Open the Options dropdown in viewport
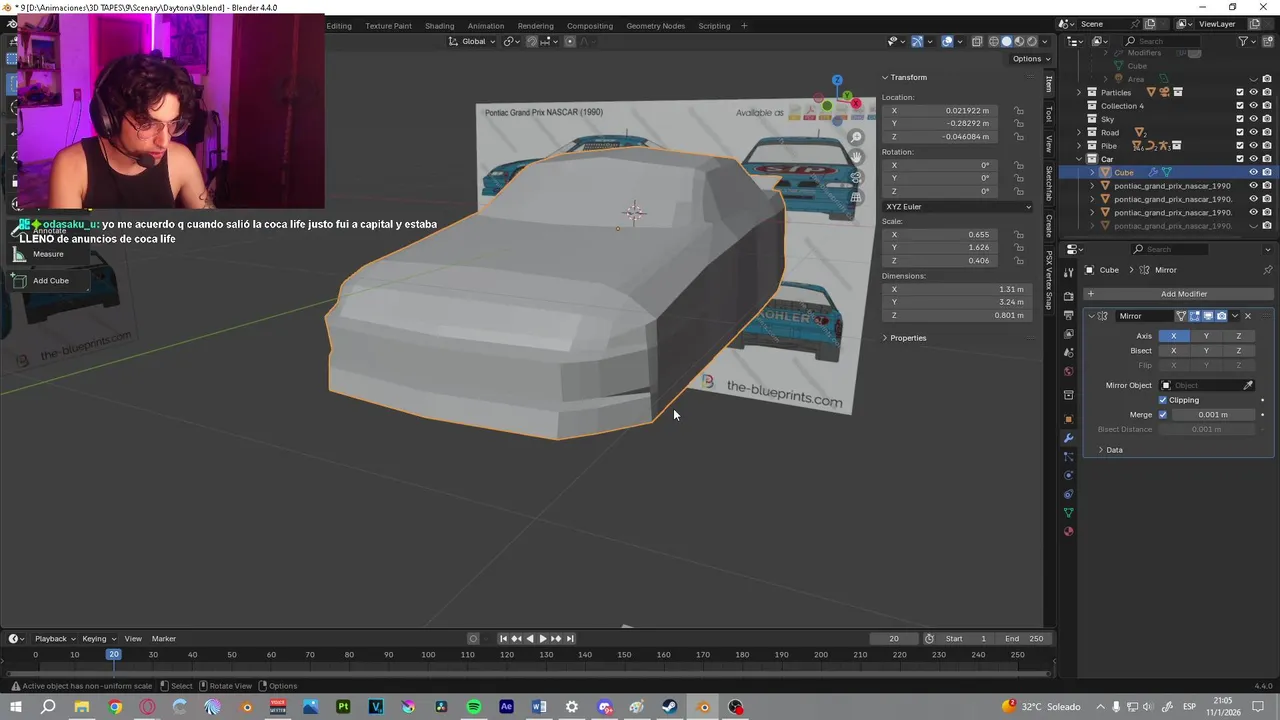The width and height of the screenshot is (1280, 720). pyautogui.click(x=1029, y=59)
